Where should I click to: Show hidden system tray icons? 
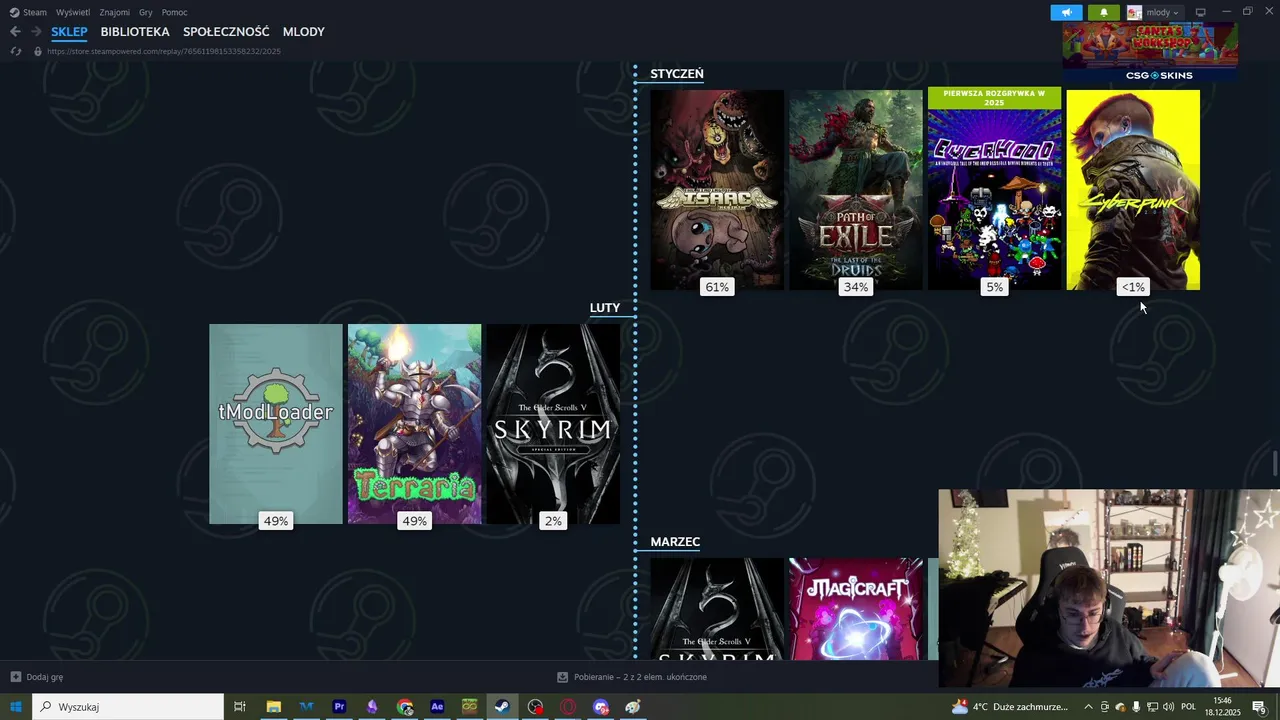tap(1088, 707)
